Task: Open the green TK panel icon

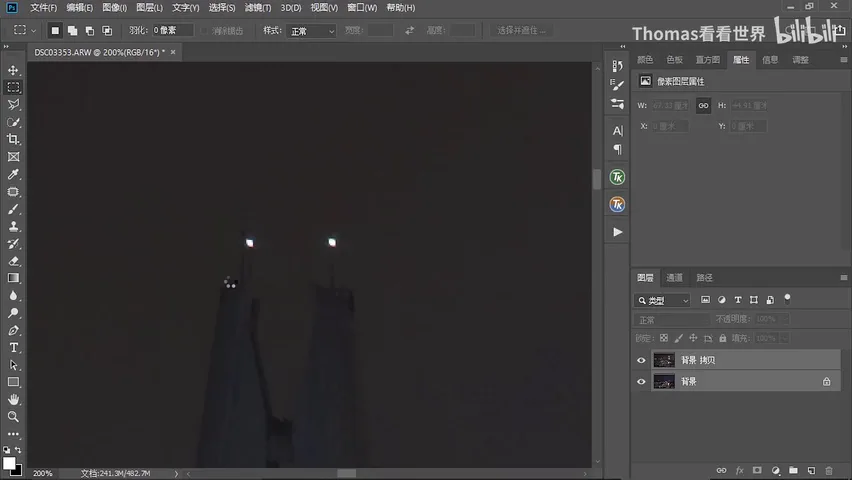Action: click(x=617, y=177)
